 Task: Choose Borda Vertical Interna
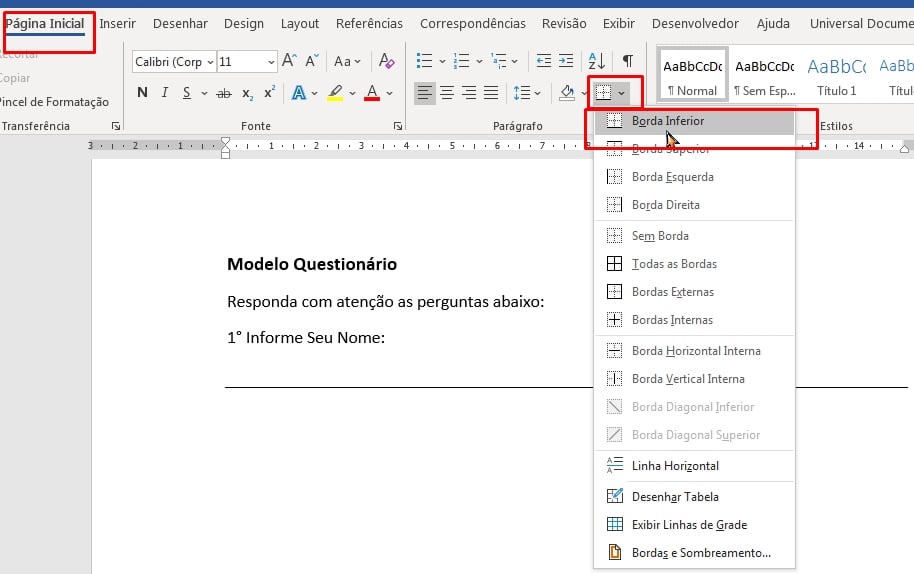point(694,379)
